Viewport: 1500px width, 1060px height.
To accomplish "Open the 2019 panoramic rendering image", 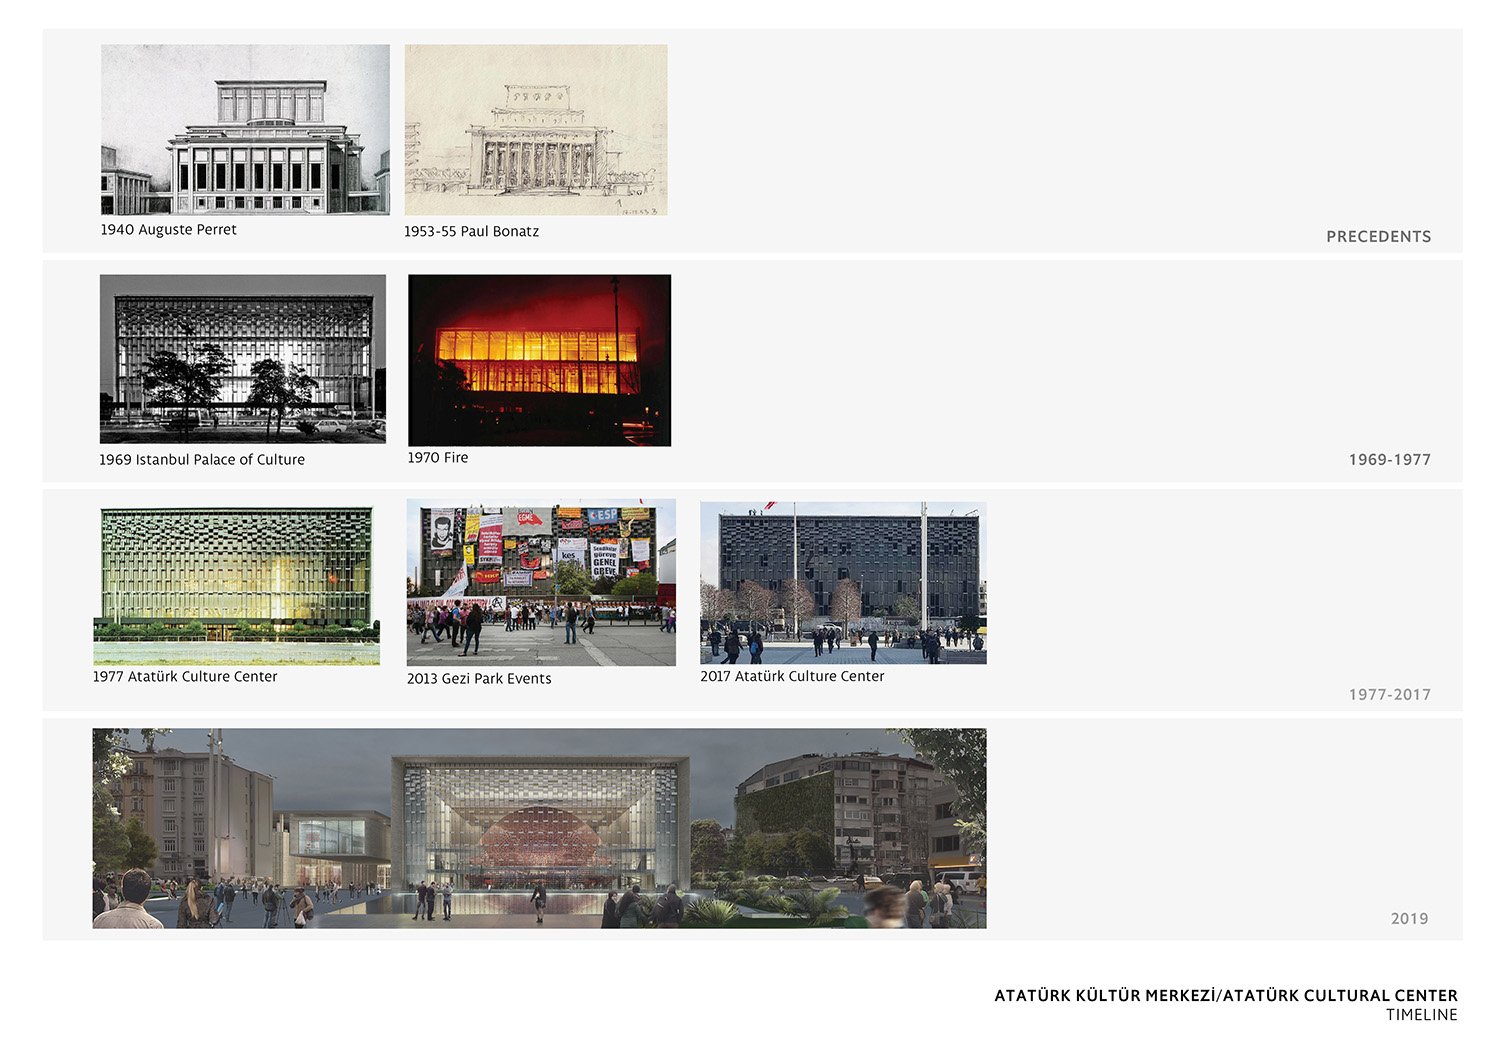I will [x=539, y=828].
